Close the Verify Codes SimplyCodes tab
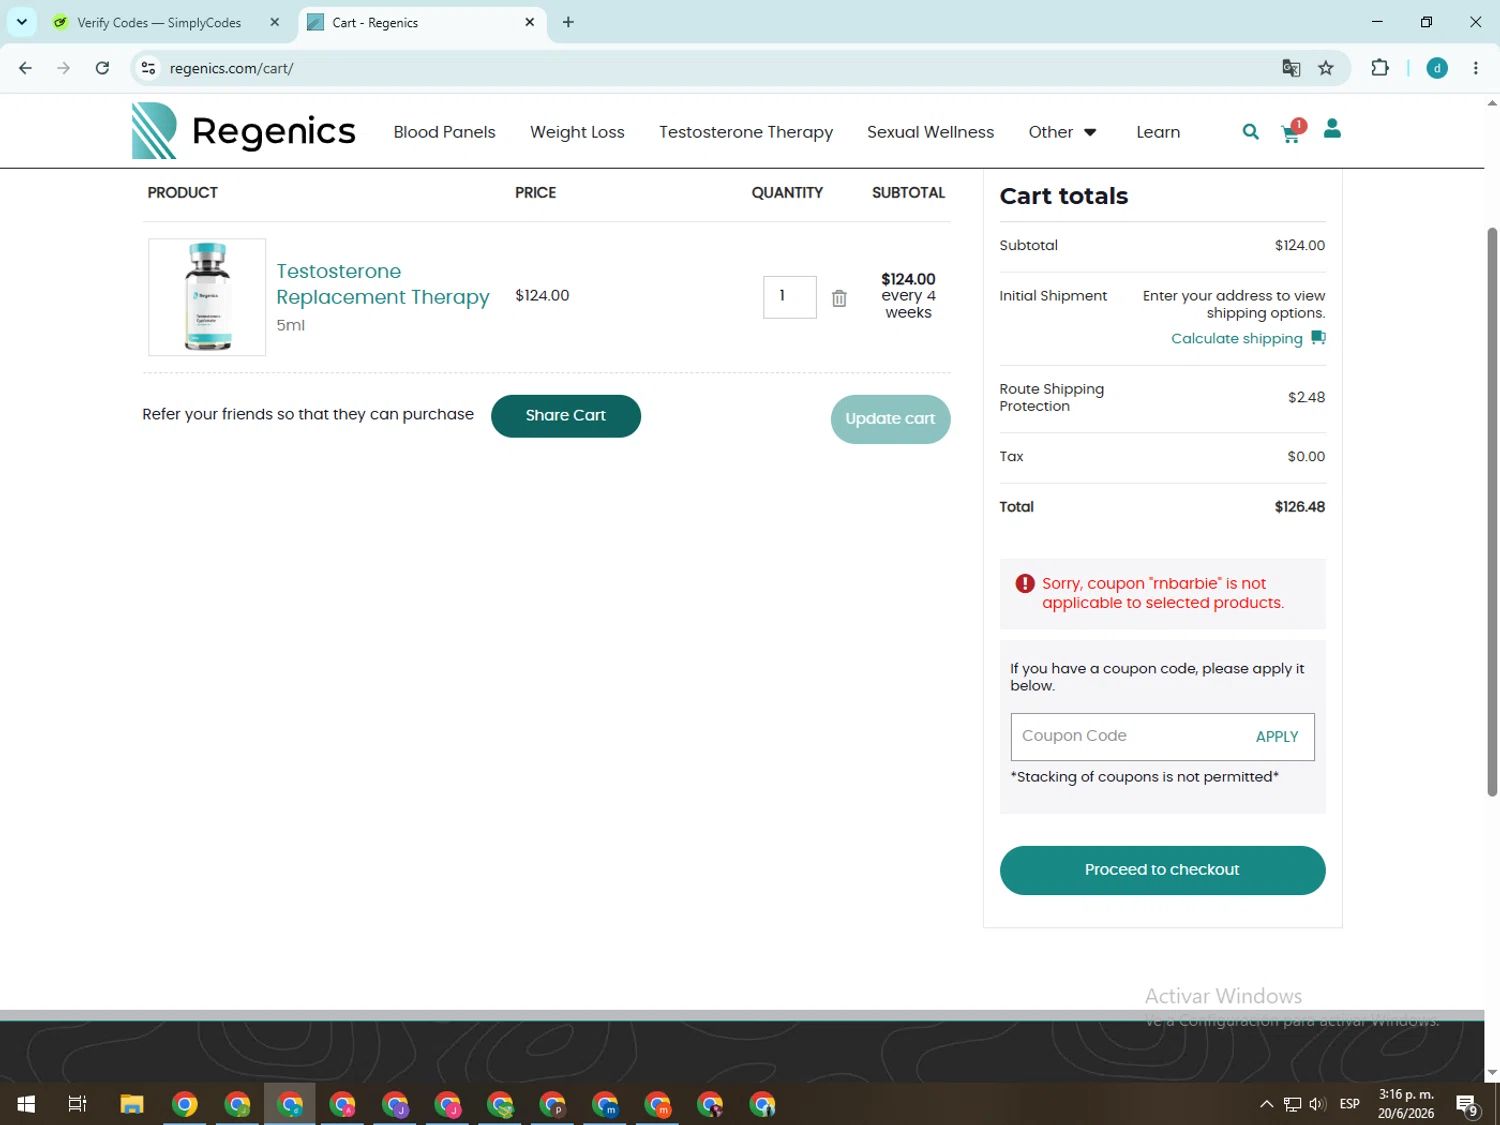The width and height of the screenshot is (1500, 1125). coord(274,22)
